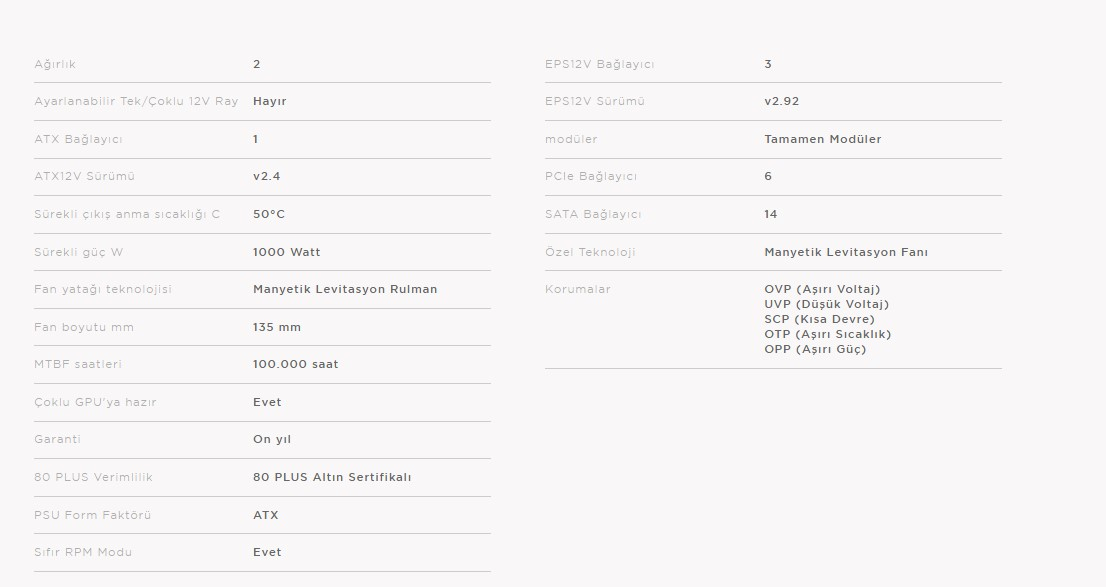Viewport: 1106px width, 587px height.
Task: Select the PCIe Bağlayıcı label
Action: [590, 176]
